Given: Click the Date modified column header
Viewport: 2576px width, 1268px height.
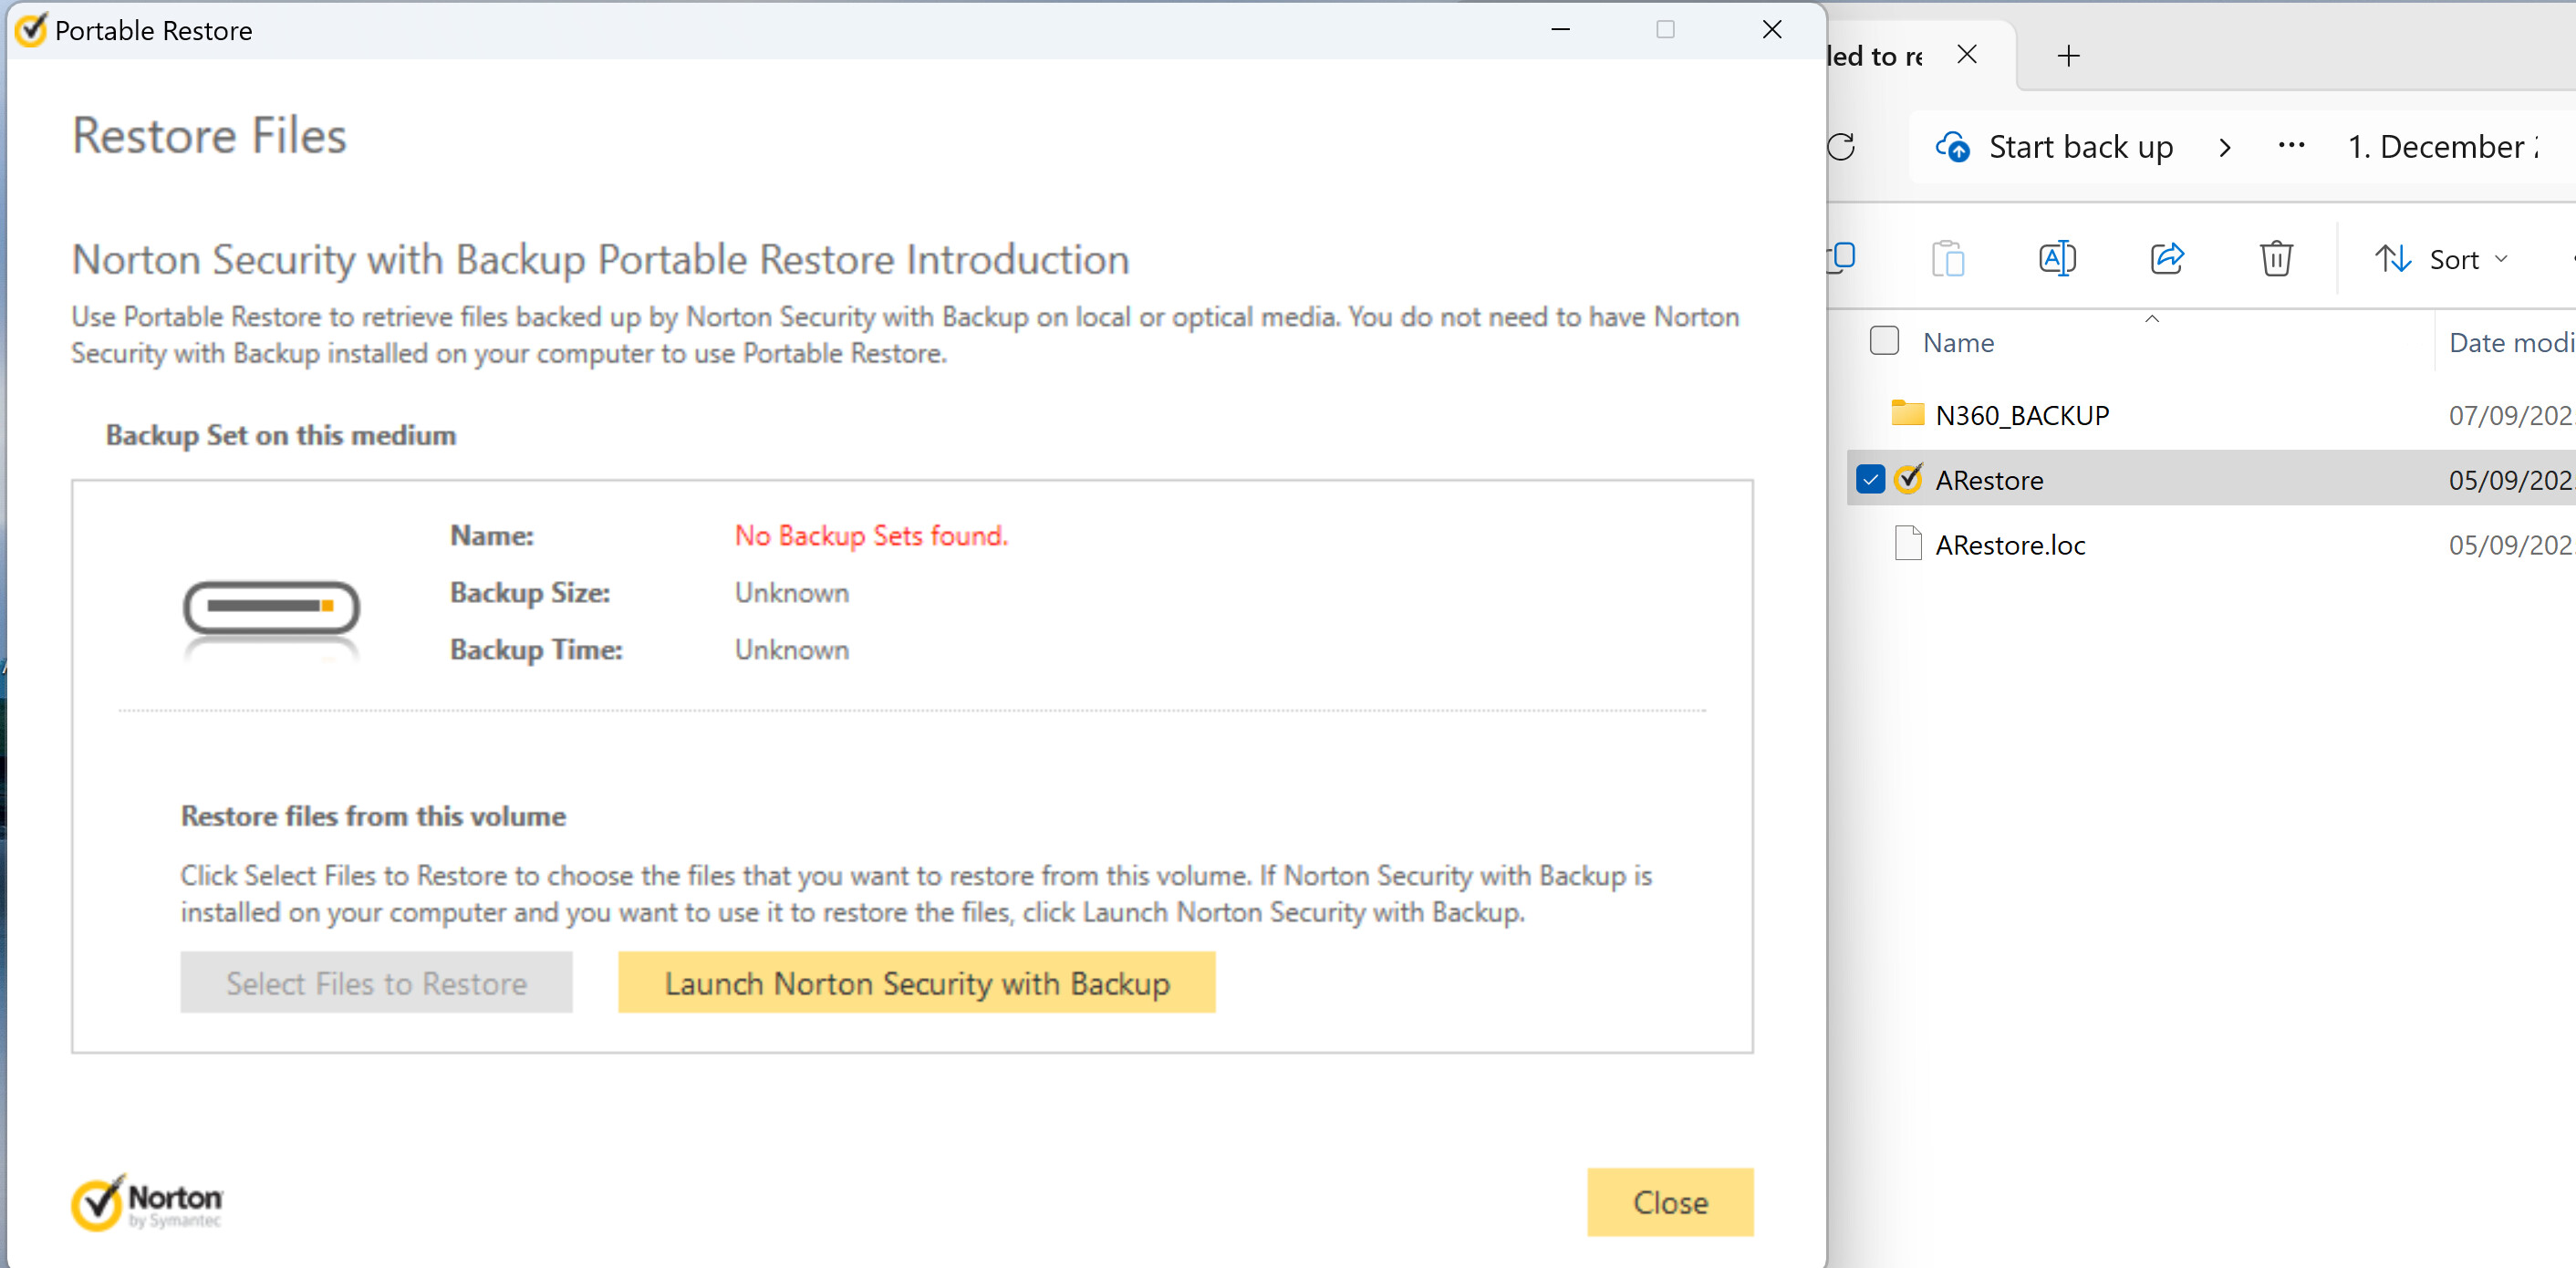Looking at the screenshot, I should coord(2510,343).
